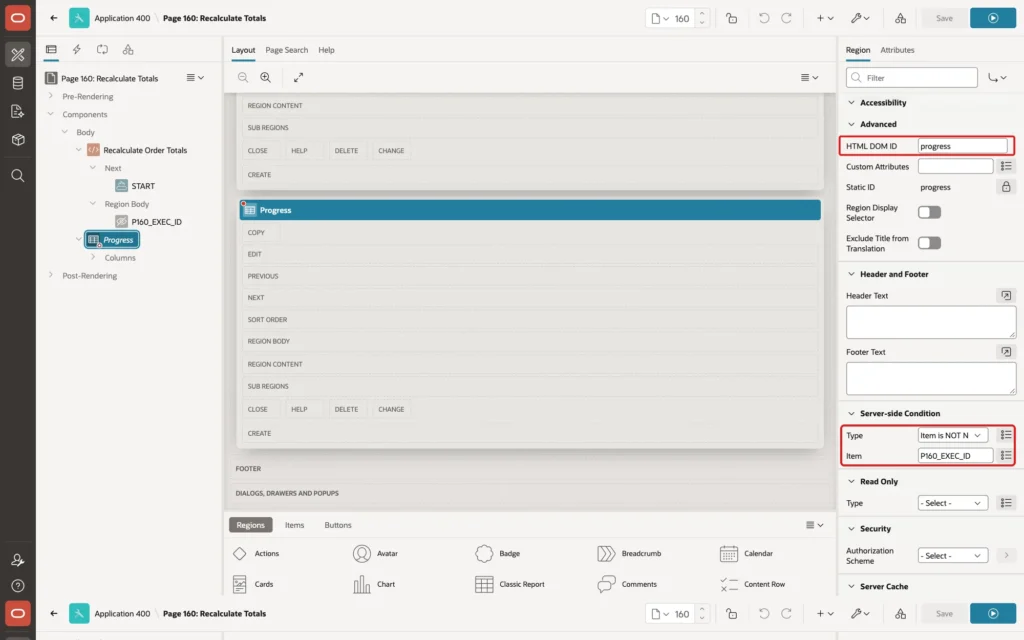The image size is (1024, 640).
Task: Click the page lock icon in toolbar
Action: [731, 18]
